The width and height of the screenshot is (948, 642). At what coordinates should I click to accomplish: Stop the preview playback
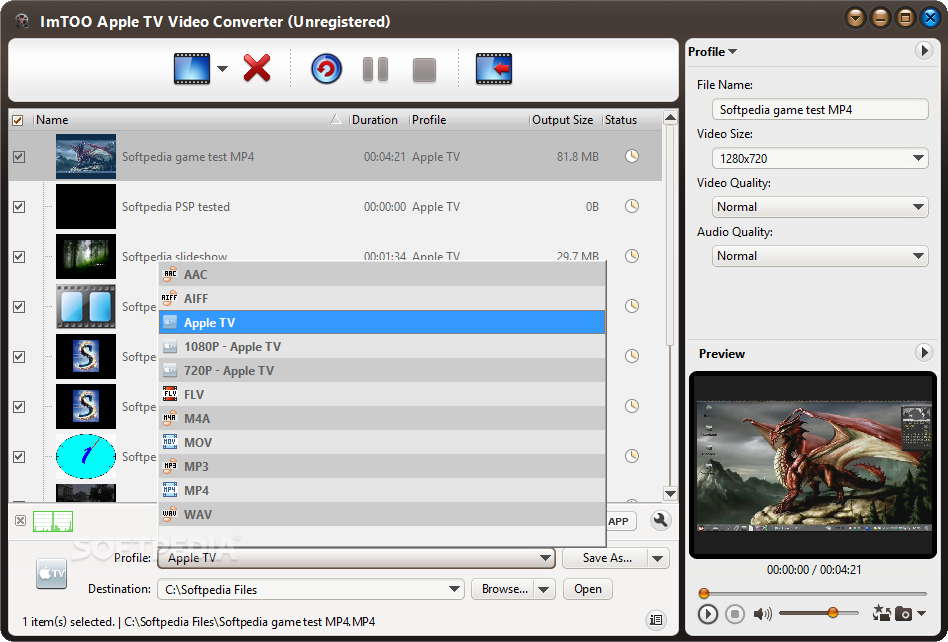[735, 614]
